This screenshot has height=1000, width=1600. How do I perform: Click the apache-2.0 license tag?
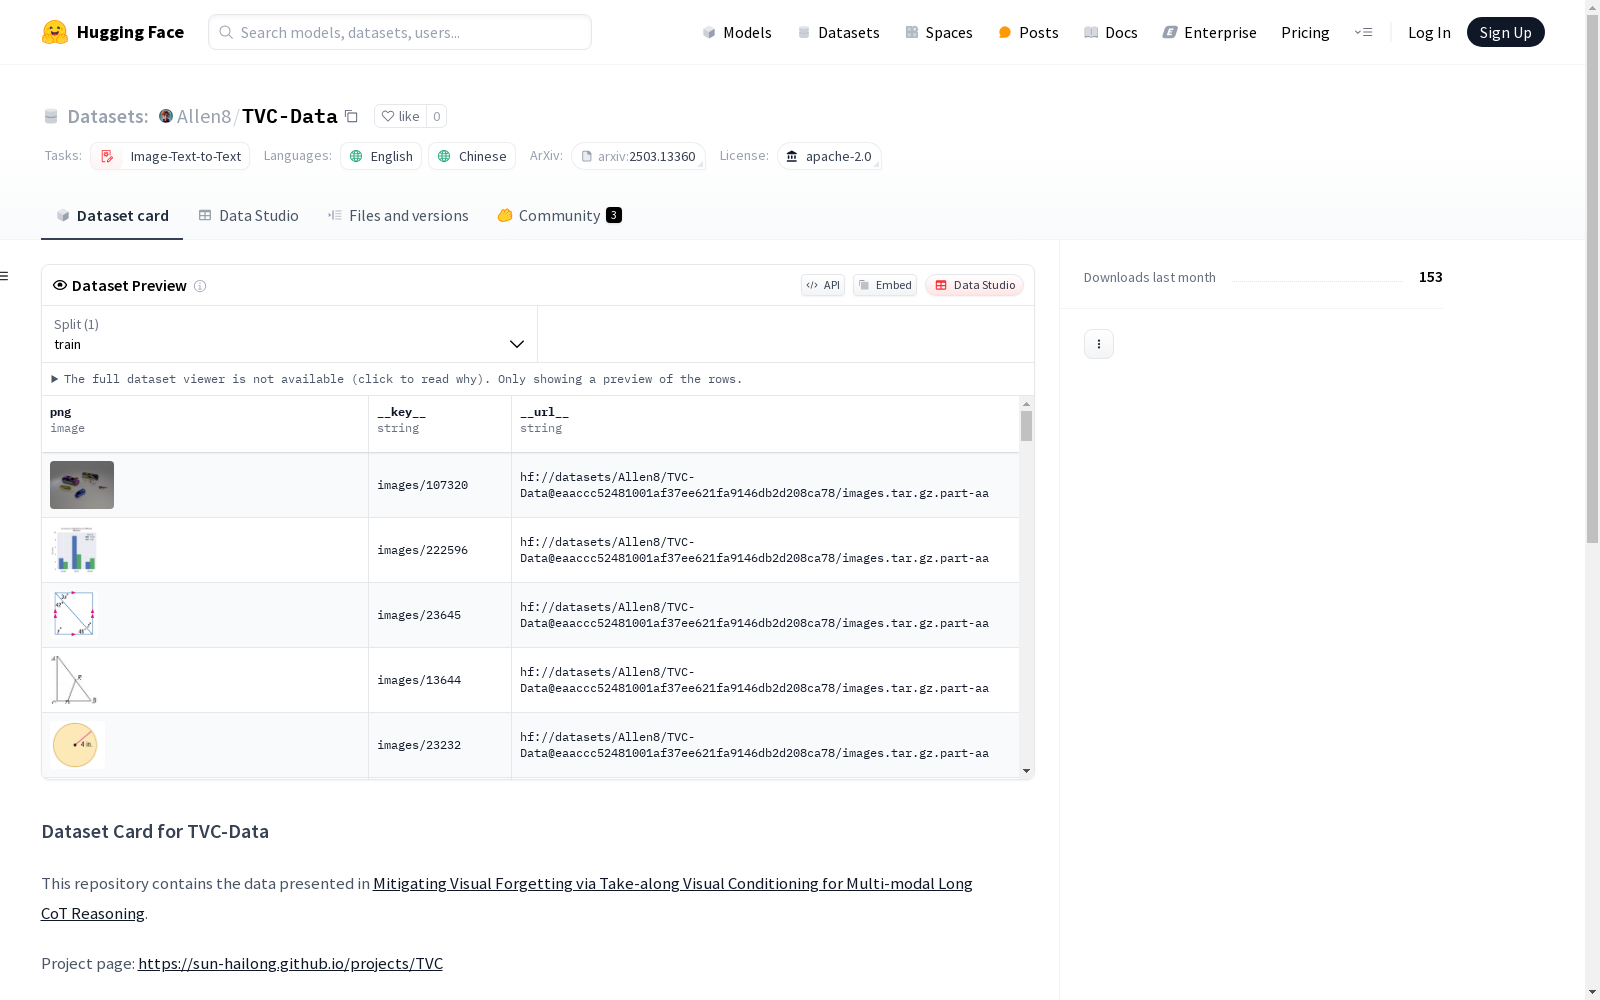[x=829, y=156]
